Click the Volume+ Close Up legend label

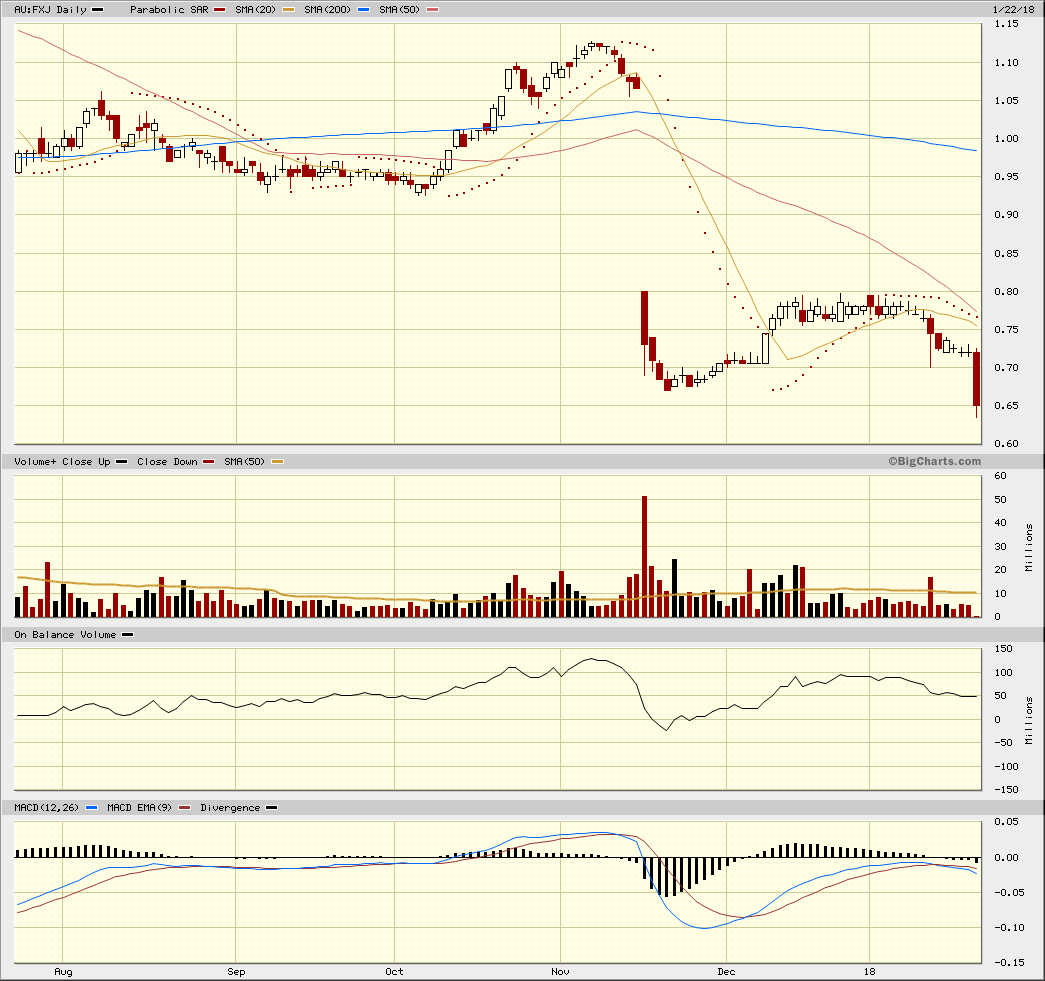(62, 461)
